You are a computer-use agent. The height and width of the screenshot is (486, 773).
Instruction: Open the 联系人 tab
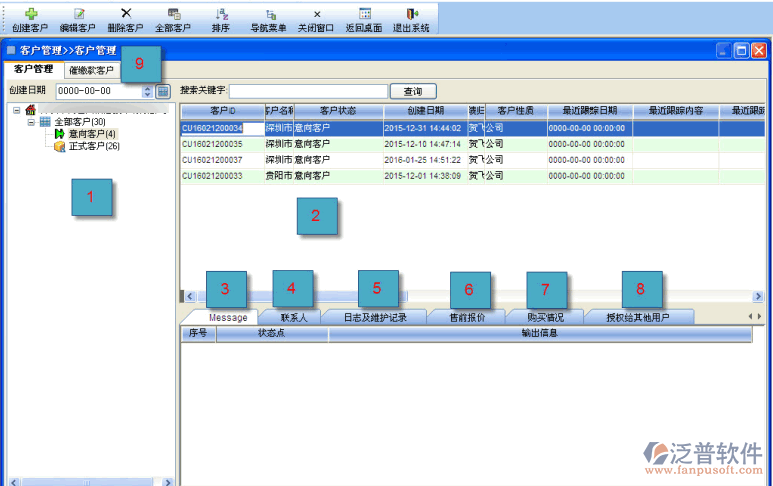[294, 317]
